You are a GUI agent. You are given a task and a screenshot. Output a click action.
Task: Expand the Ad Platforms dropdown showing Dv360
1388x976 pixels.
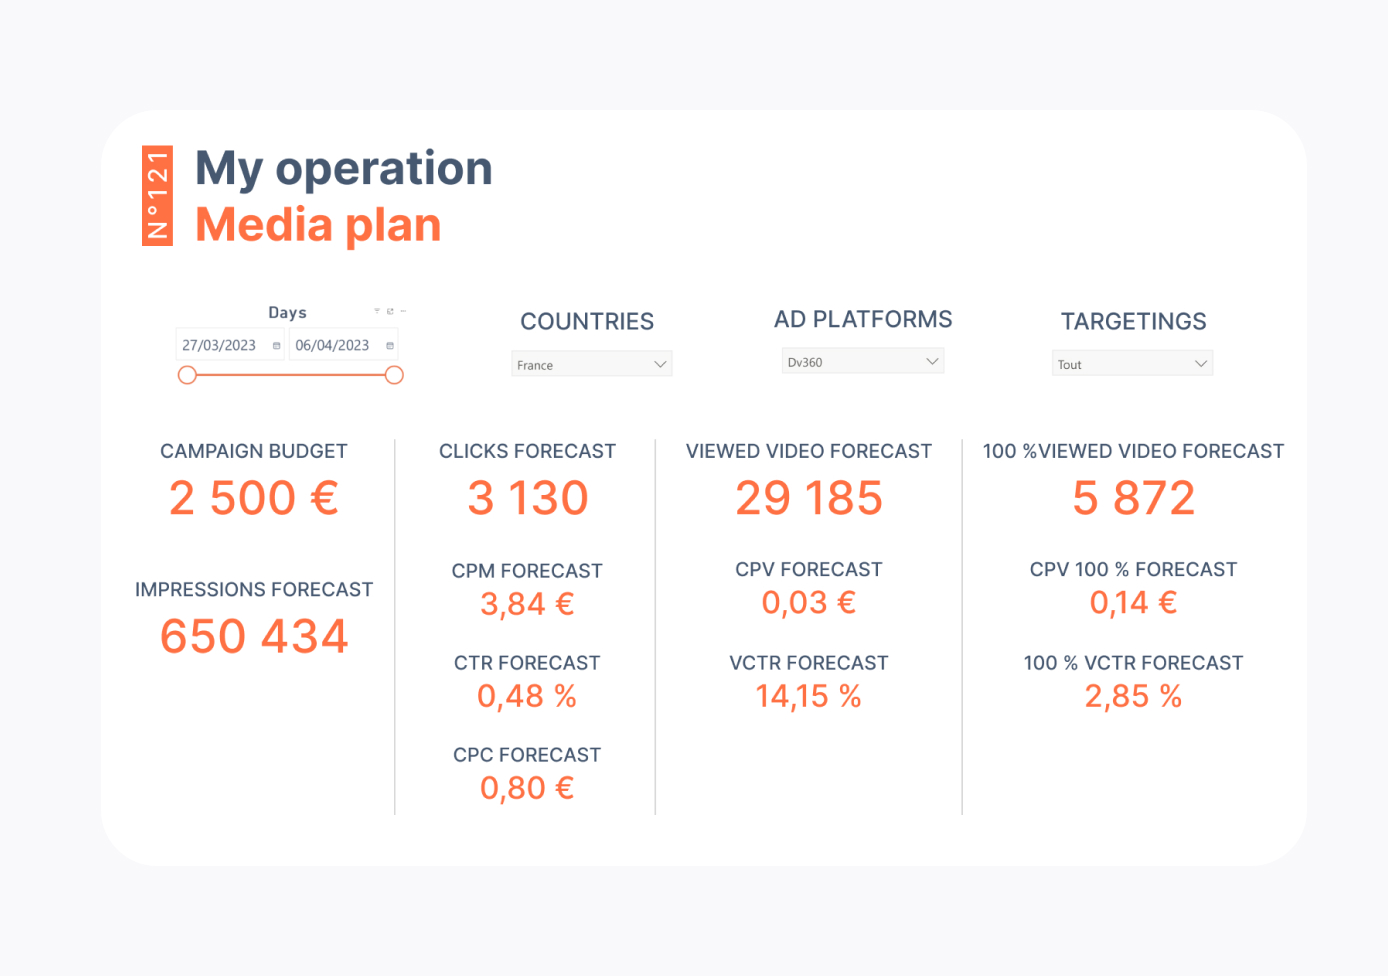coord(931,361)
